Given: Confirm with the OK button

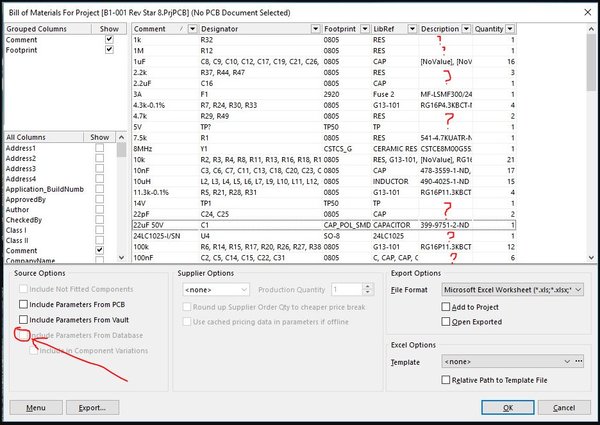Looking at the screenshot, I should click(508, 407).
